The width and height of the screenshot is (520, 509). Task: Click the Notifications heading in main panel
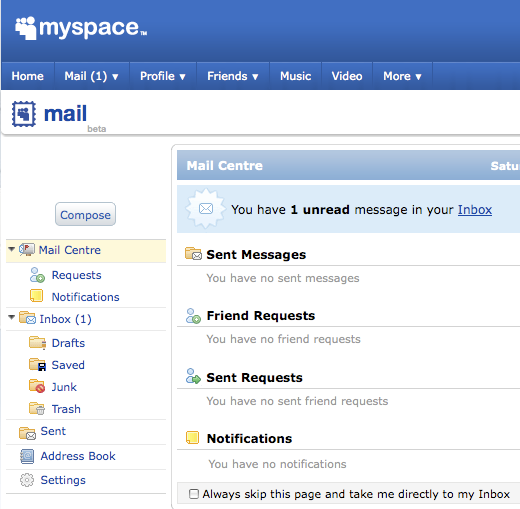[249, 439]
